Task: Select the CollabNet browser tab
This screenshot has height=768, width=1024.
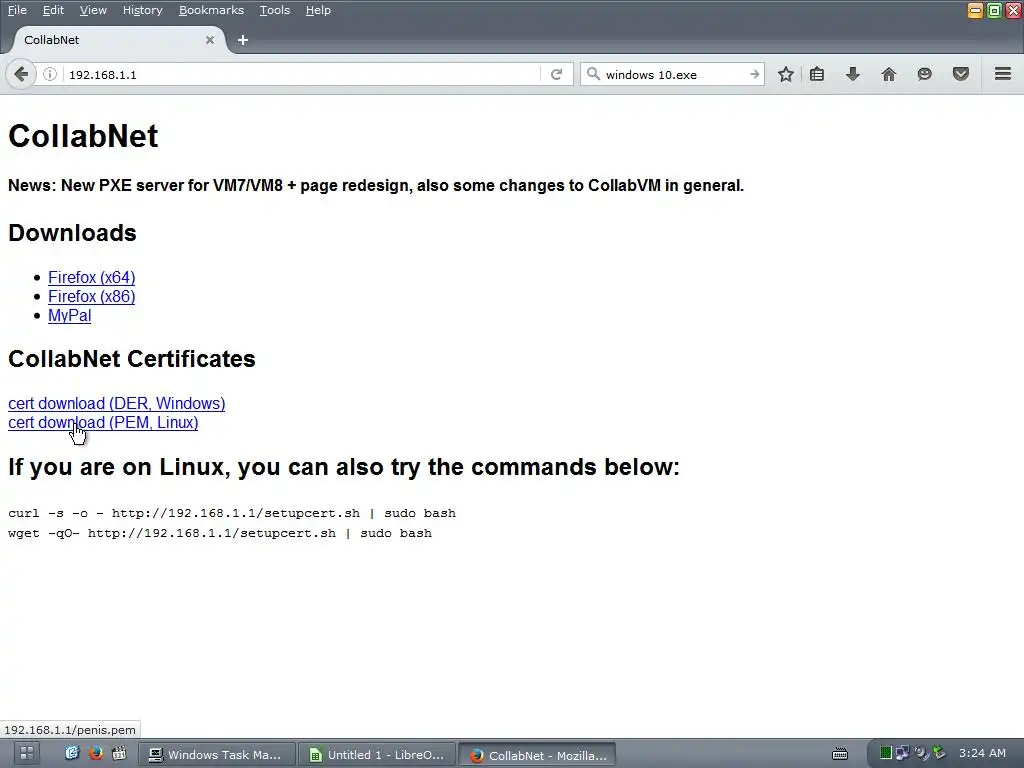Action: (x=118, y=40)
